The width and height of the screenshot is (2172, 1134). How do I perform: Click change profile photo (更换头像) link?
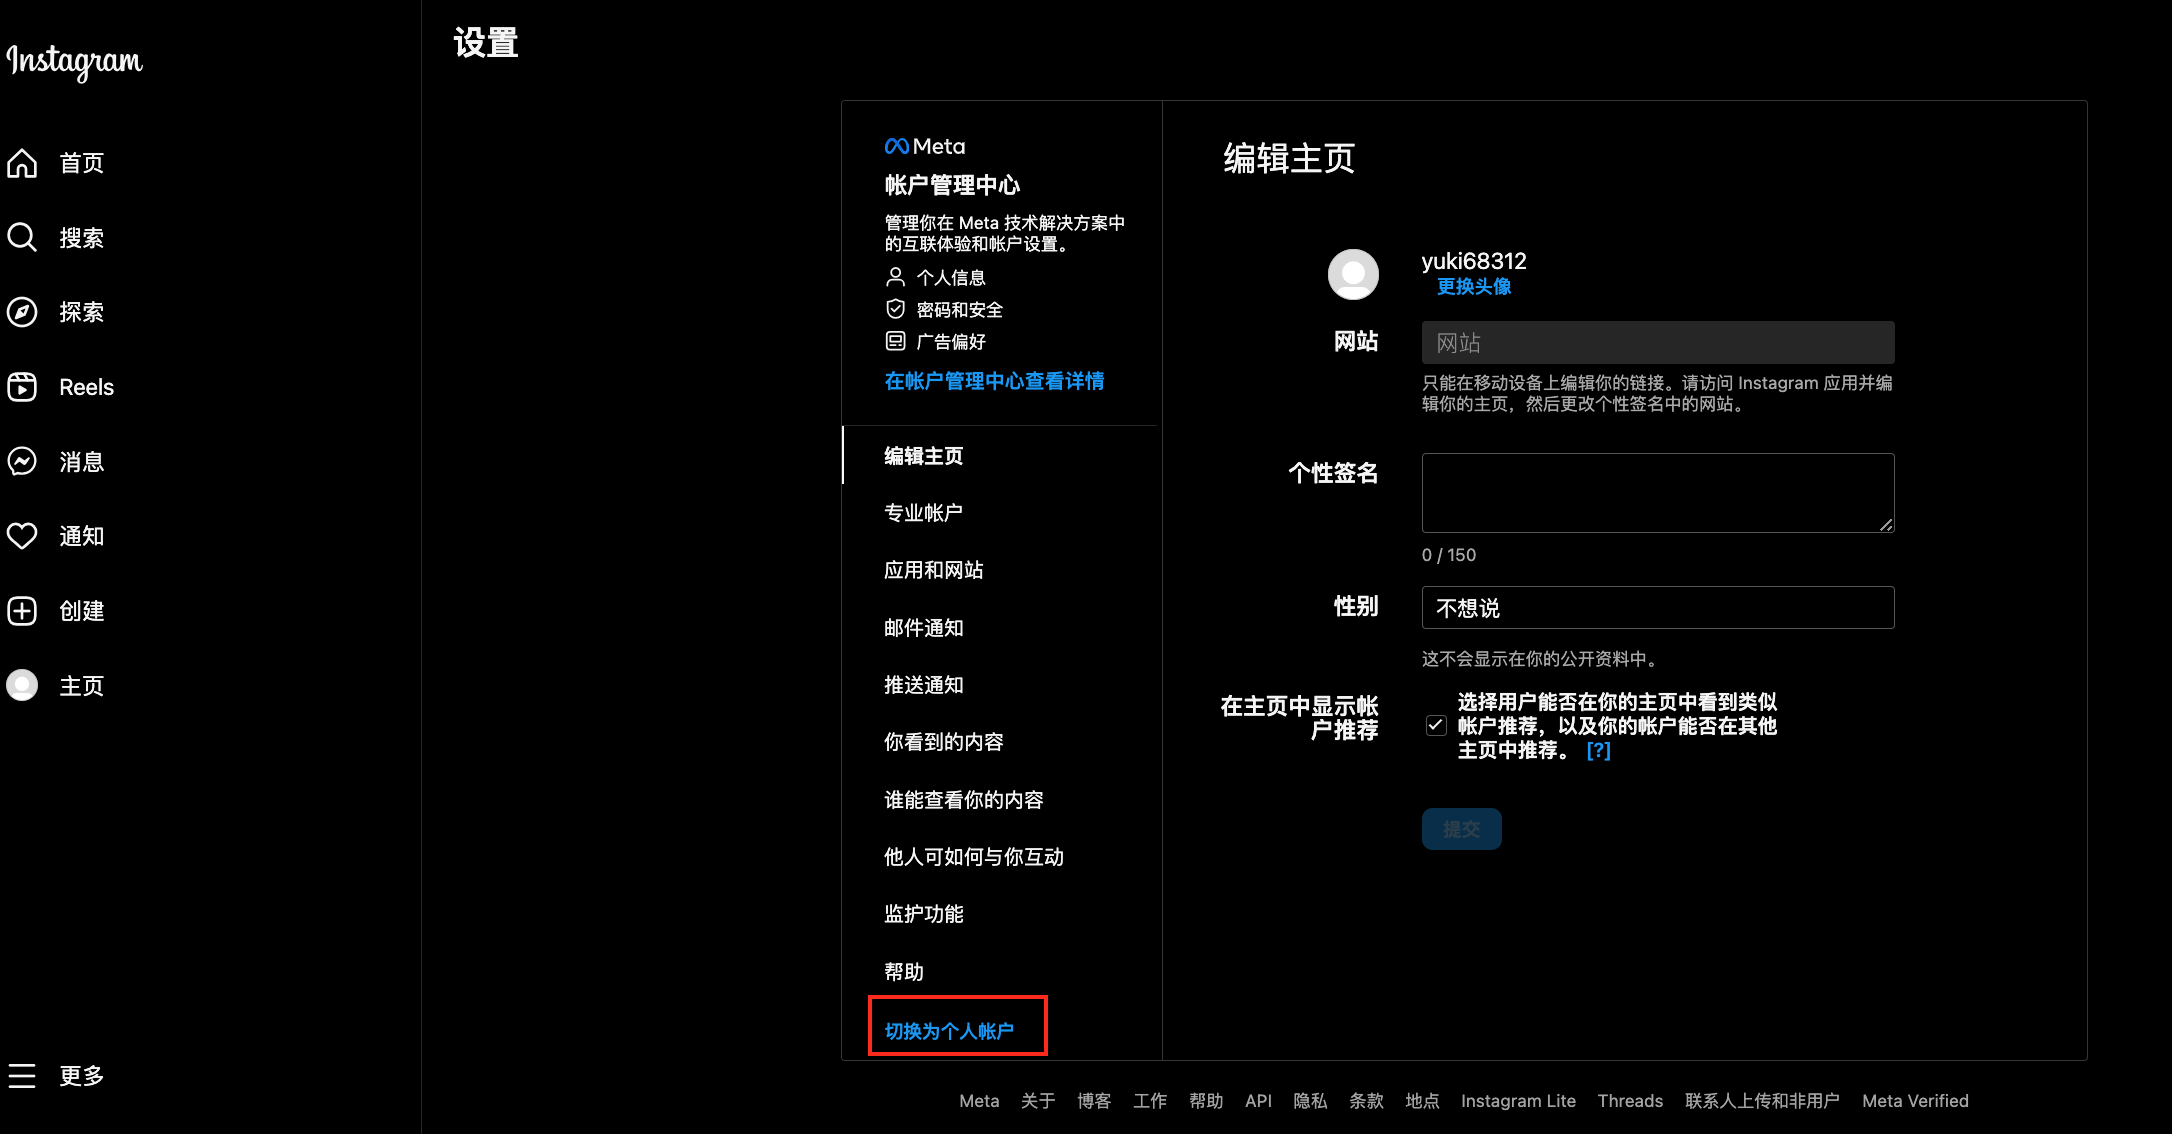[1474, 287]
